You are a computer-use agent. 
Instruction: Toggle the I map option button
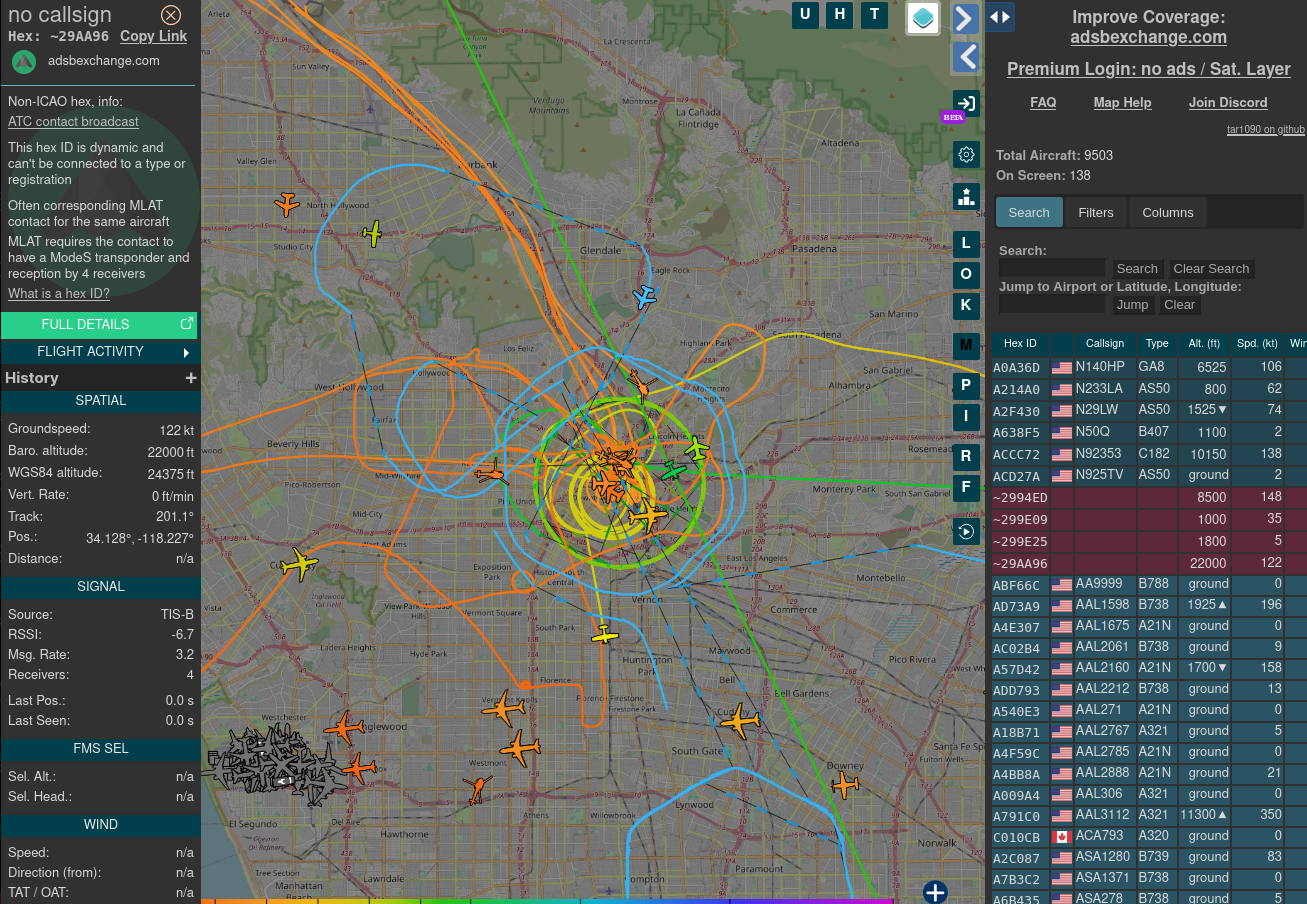965,416
